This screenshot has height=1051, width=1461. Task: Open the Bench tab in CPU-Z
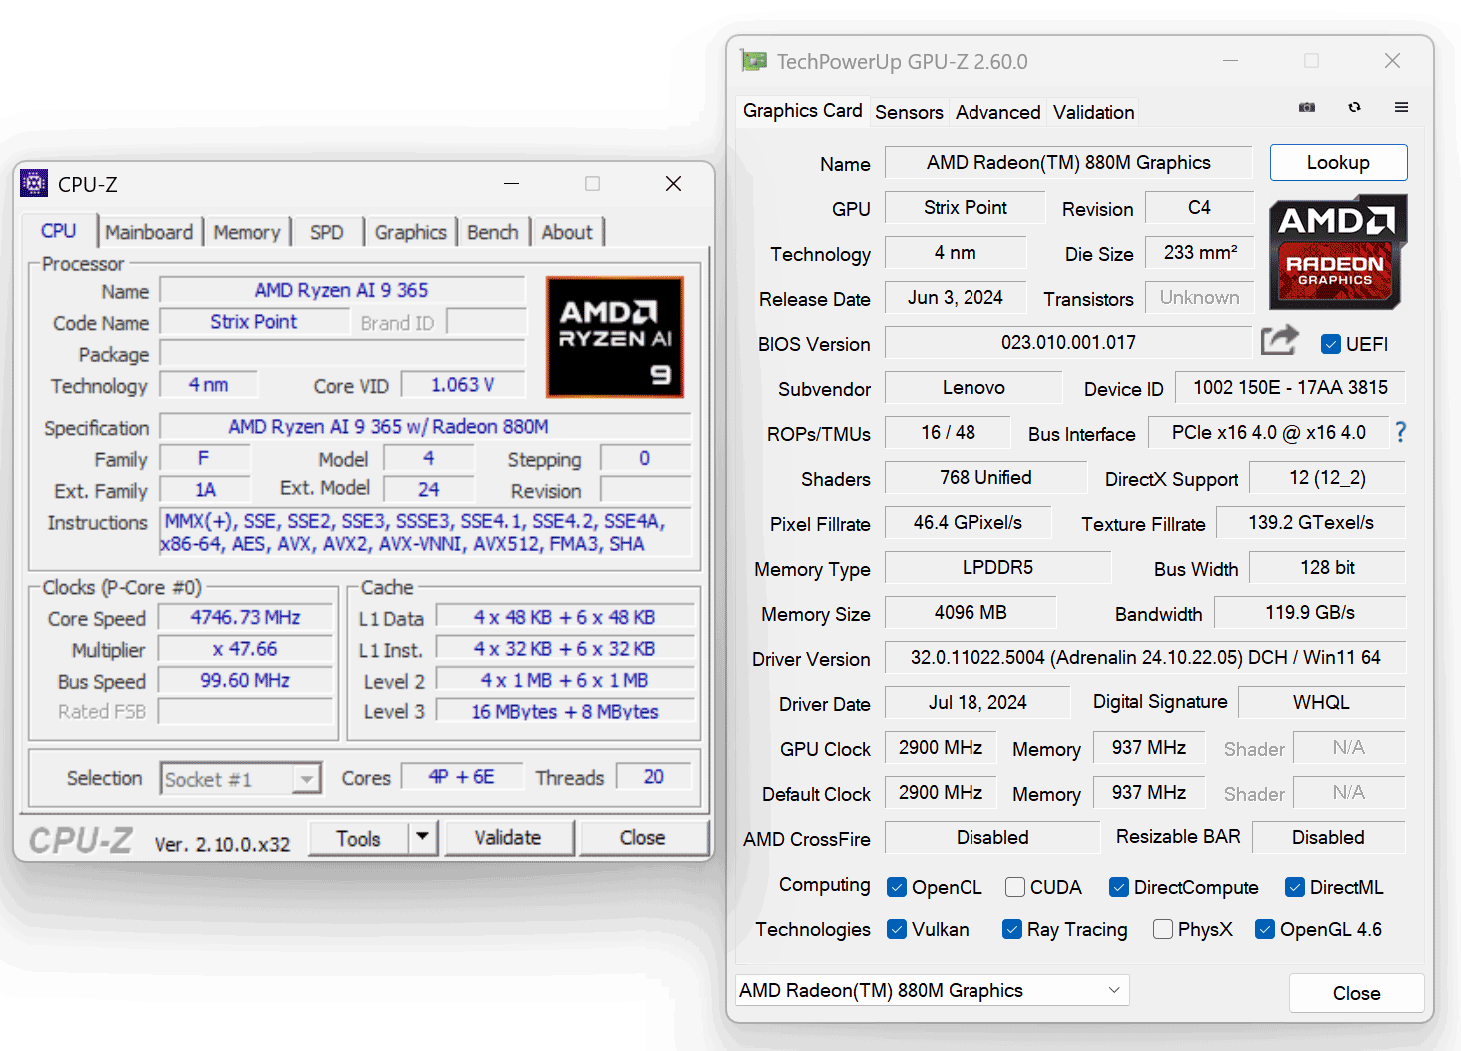point(492,231)
